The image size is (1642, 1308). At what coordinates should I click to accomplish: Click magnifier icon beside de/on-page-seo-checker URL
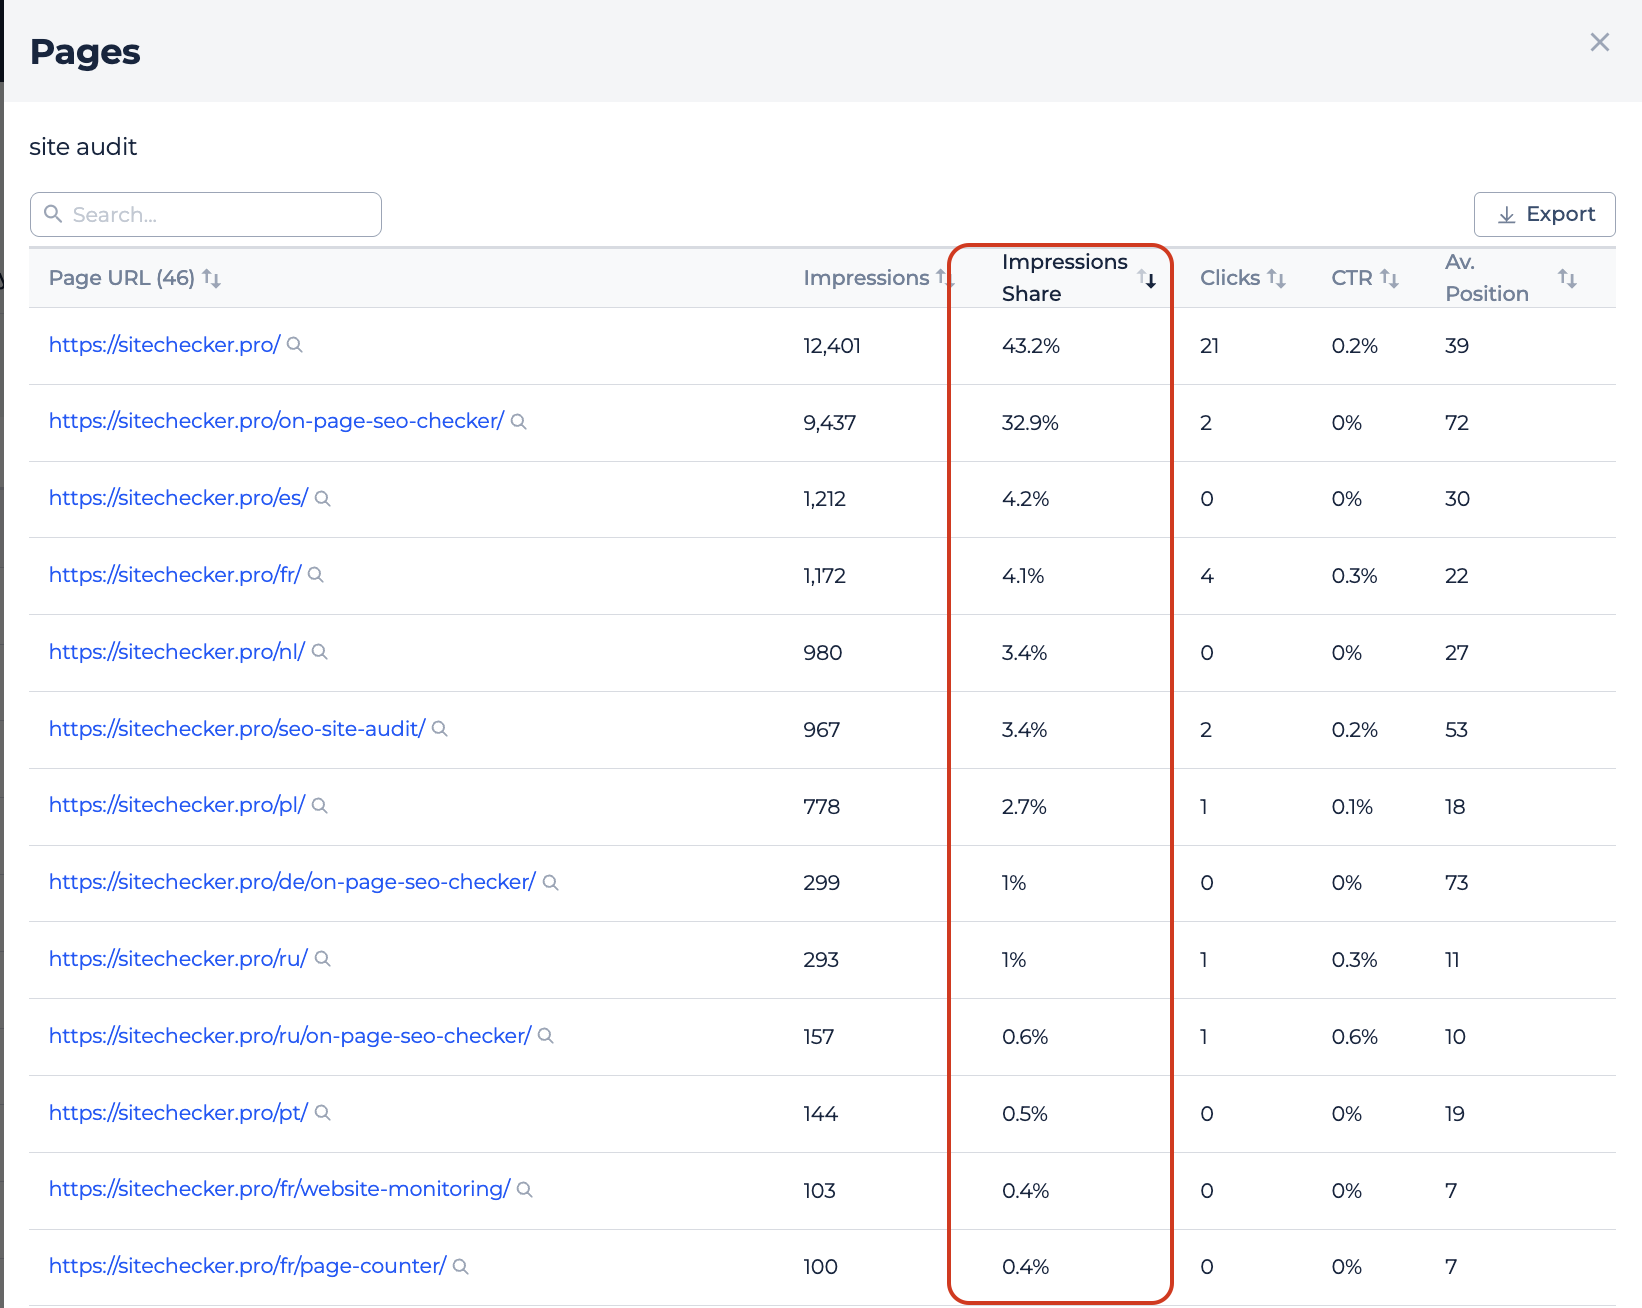[x=551, y=883]
